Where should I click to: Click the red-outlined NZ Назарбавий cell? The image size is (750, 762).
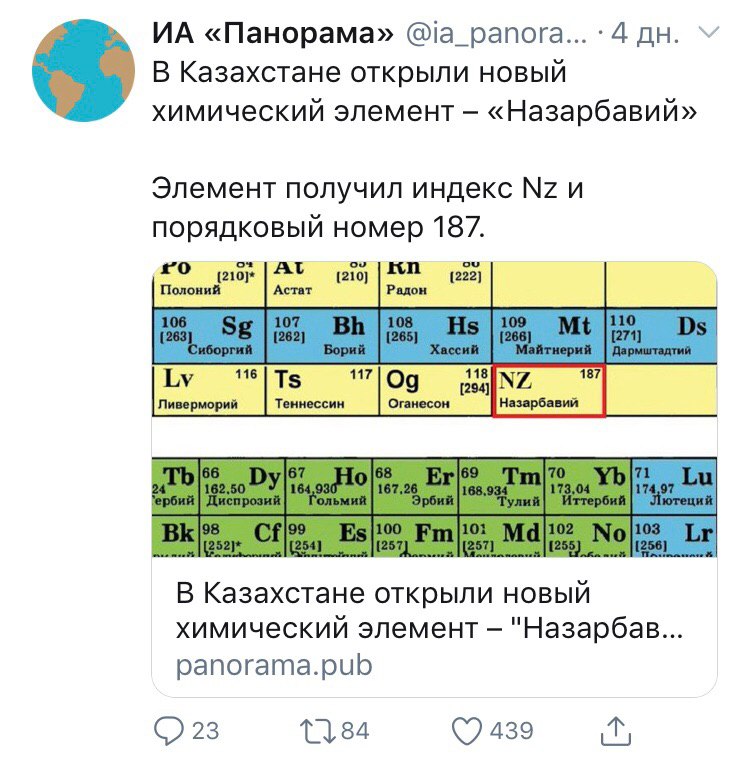[x=549, y=389]
